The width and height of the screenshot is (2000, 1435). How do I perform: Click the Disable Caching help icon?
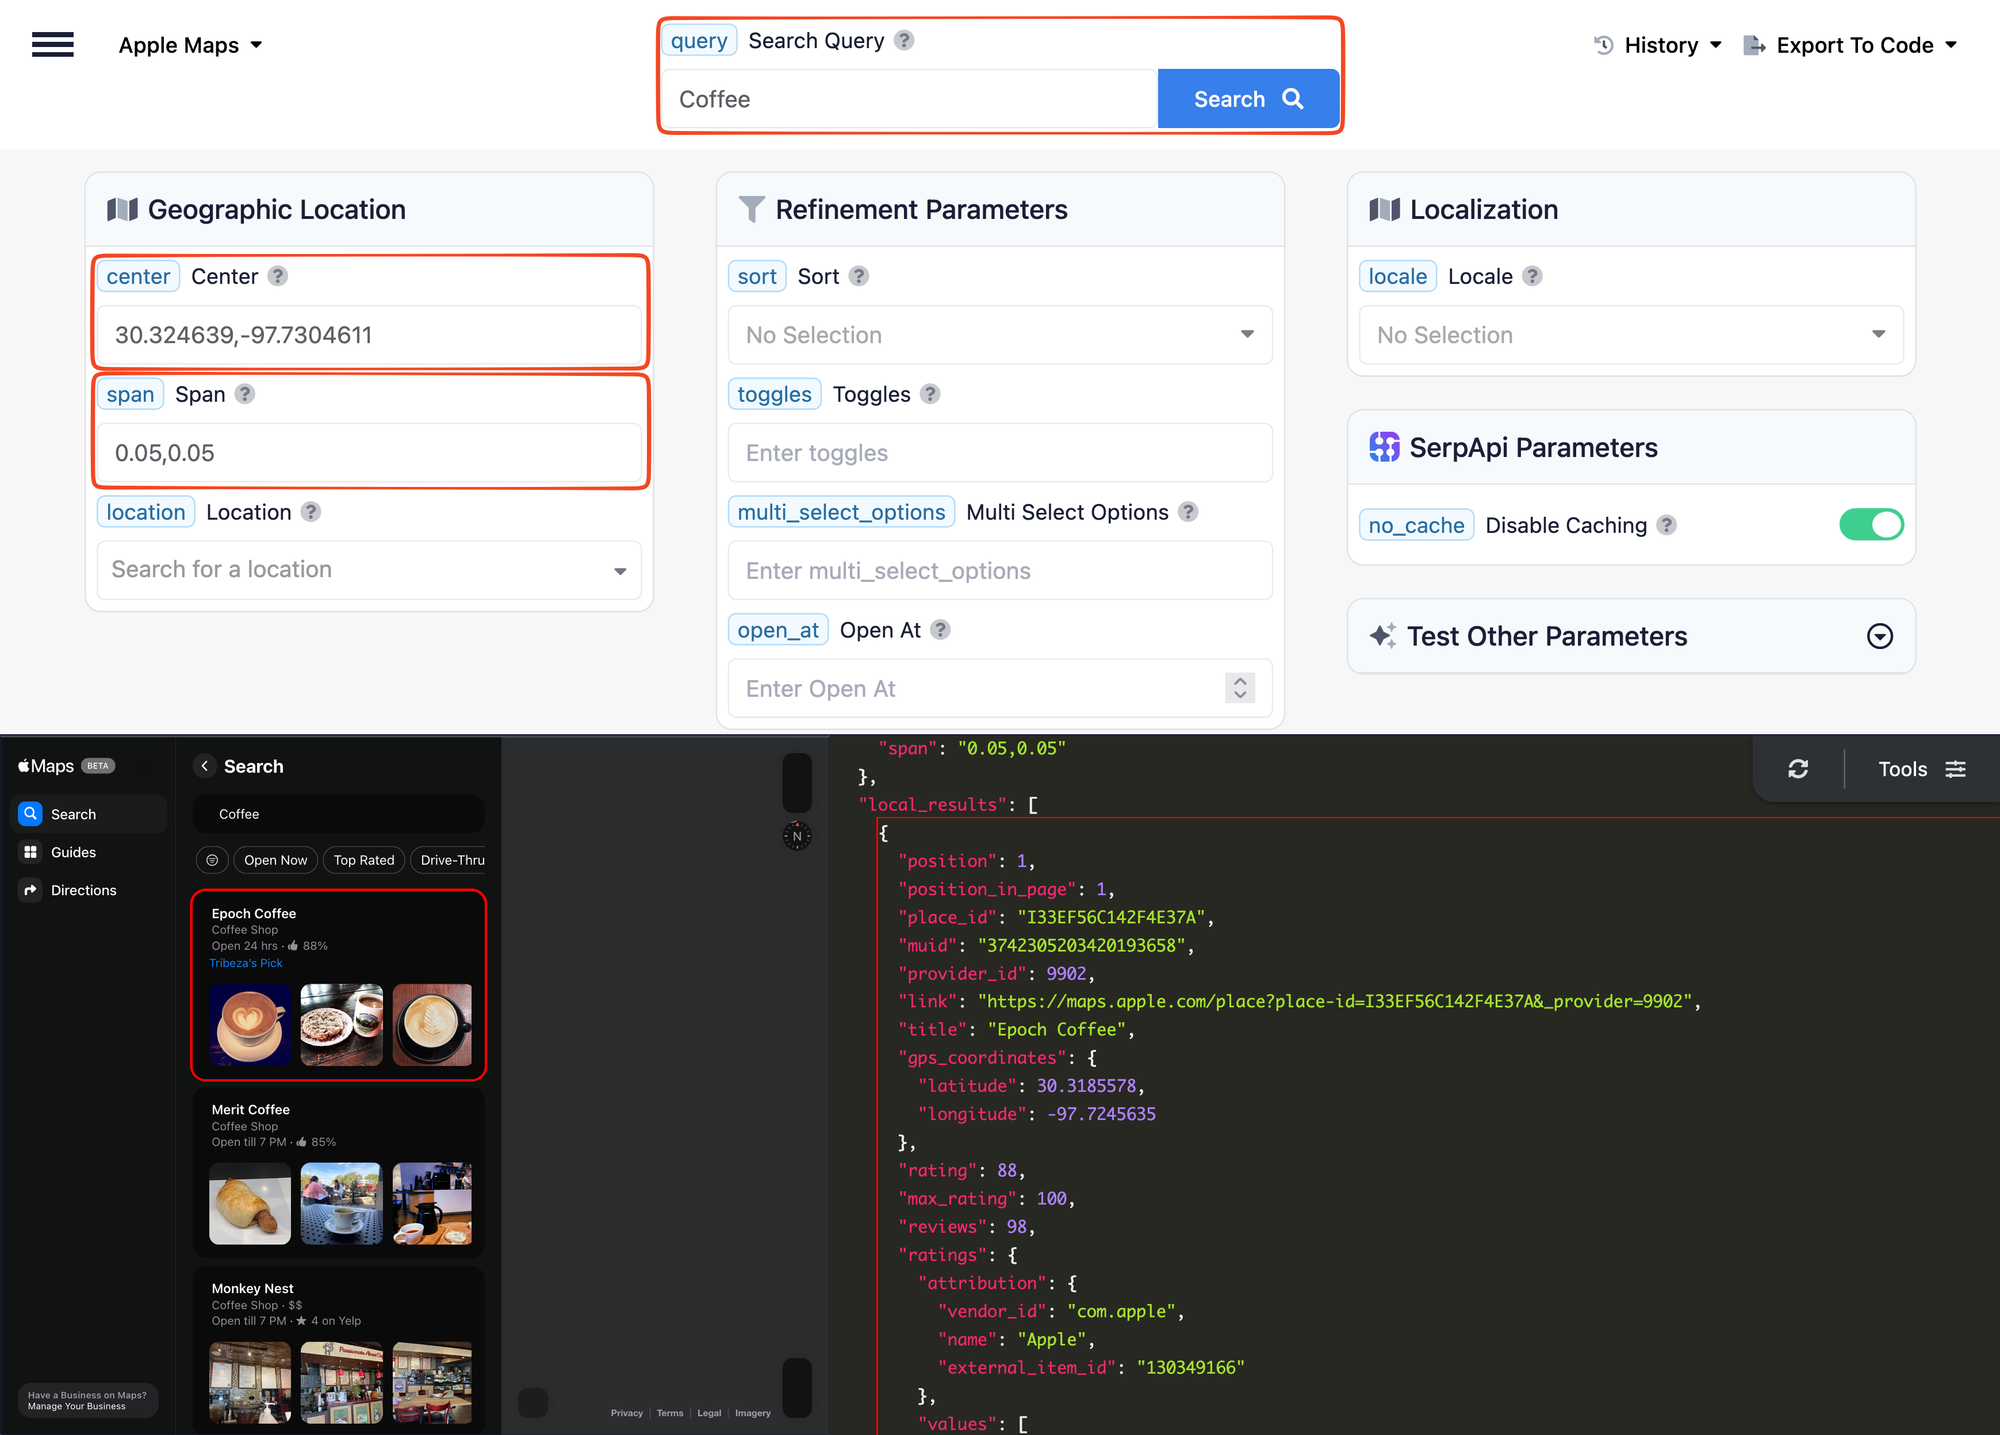1666,525
